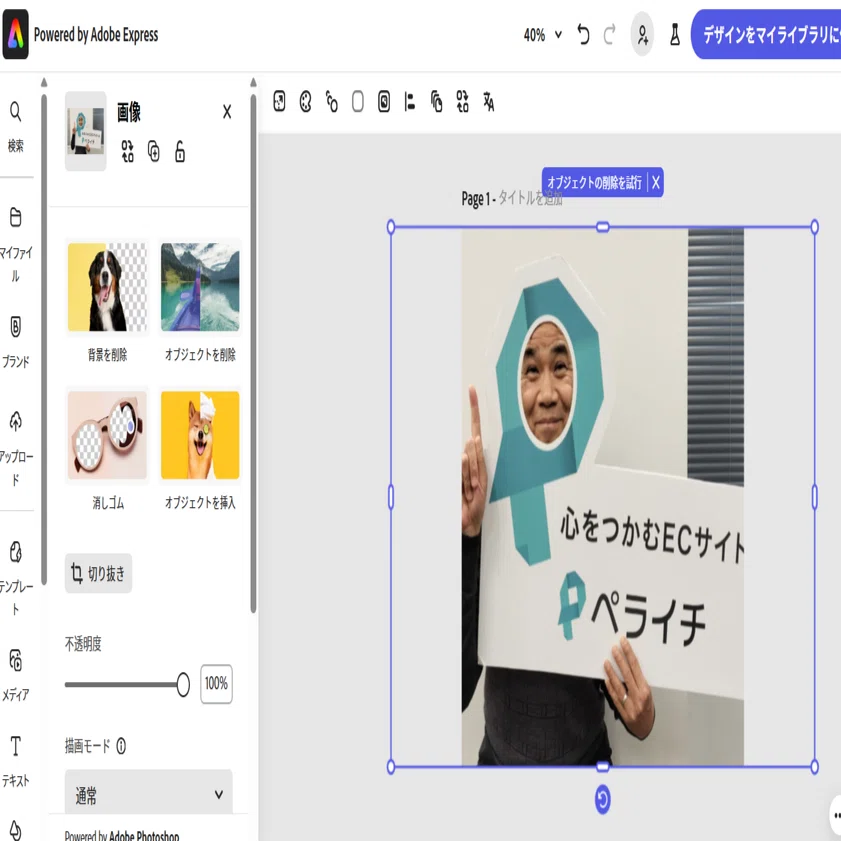Click the 不透明度 opacity slider handle

[183, 684]
